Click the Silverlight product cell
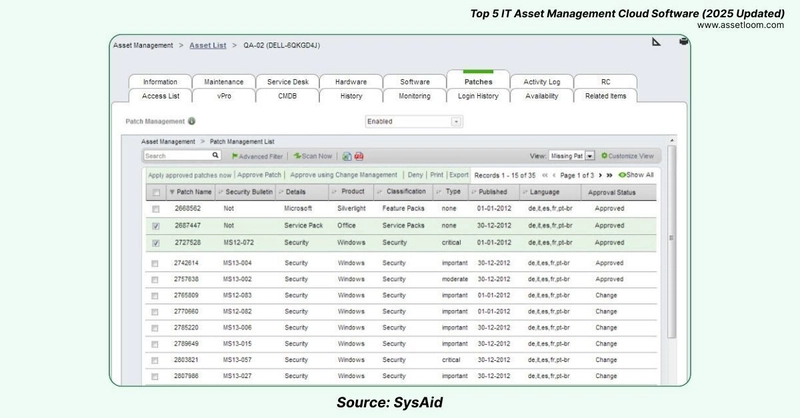This screenshot has width=800, height=418. 352,208
